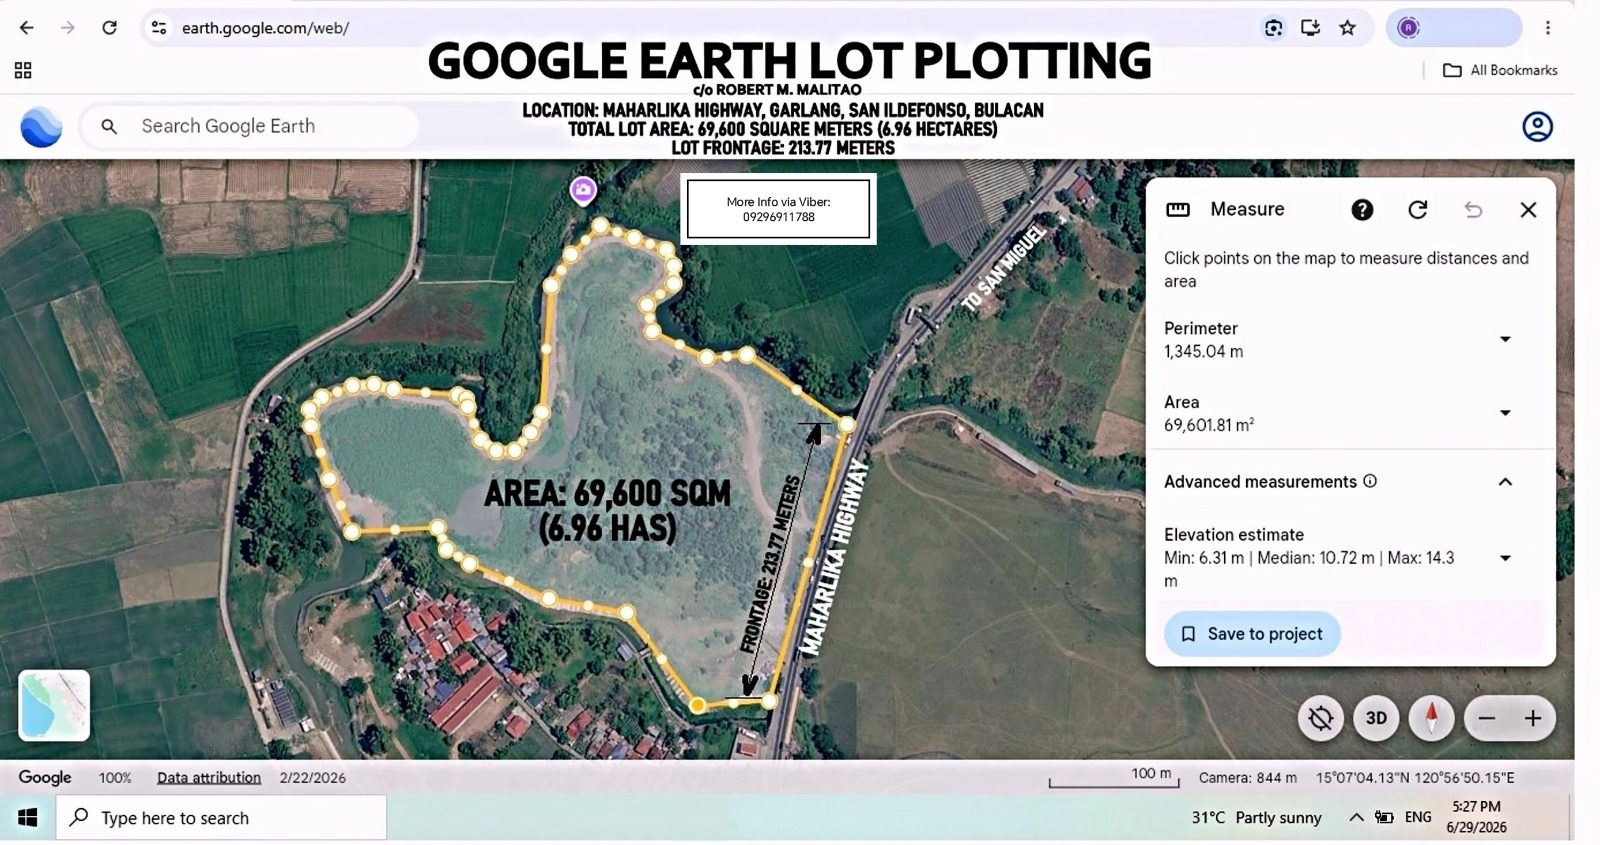Click Area value 69,601.81 m²

1209,425
